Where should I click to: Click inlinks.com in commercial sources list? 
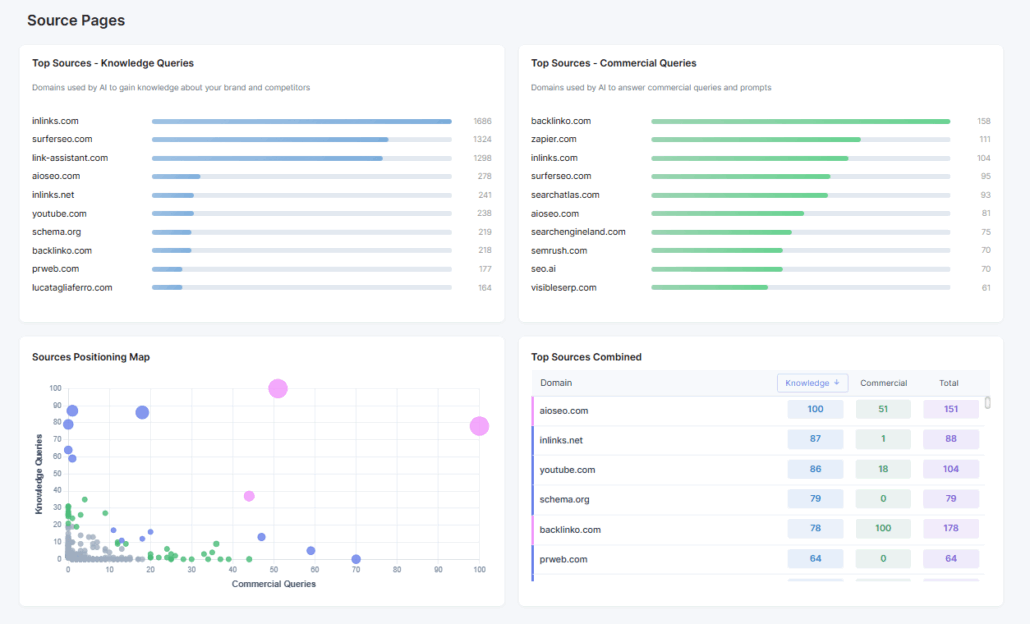click(554, 158)
